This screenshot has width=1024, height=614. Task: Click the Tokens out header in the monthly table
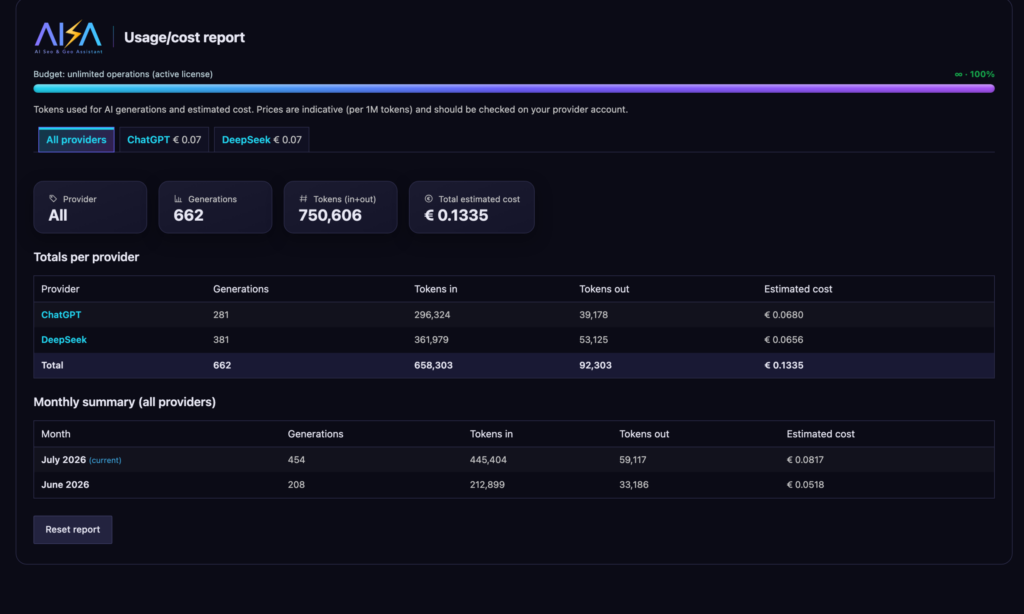644,434
